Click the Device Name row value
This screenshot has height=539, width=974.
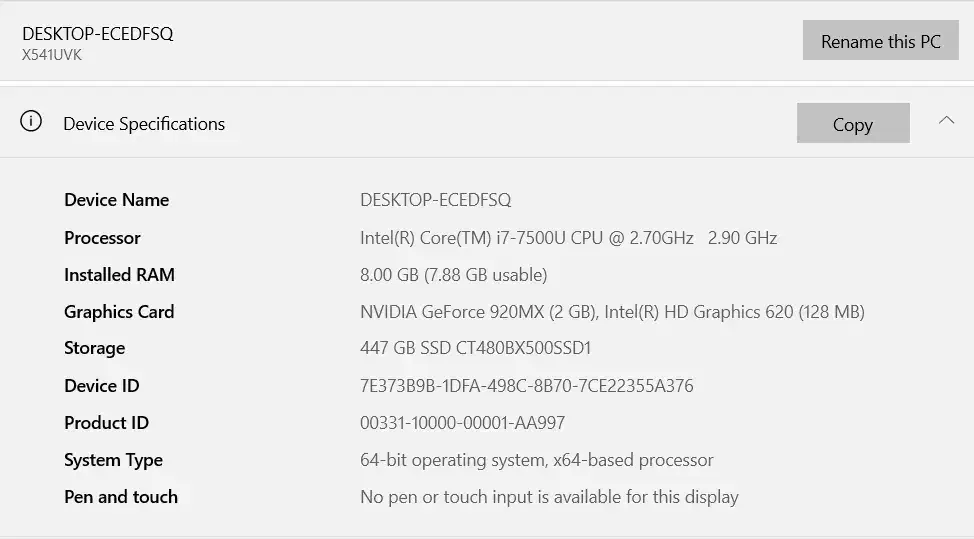coord(435,200)
